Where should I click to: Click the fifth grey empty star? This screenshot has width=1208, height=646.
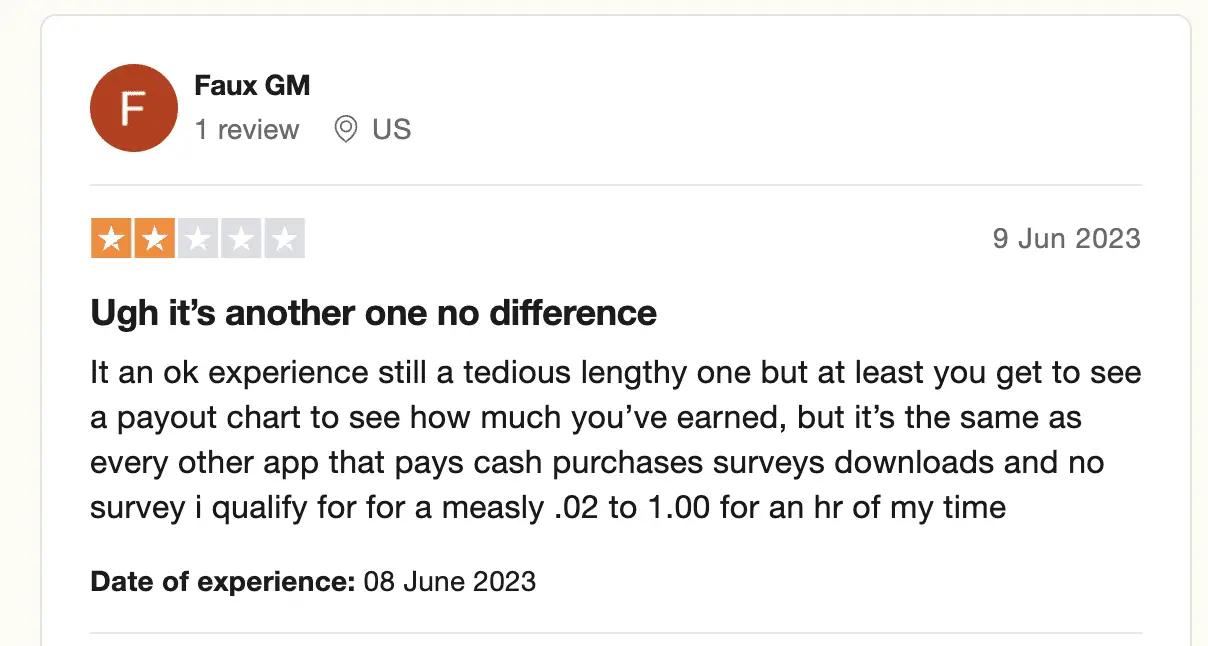point(285,239)
